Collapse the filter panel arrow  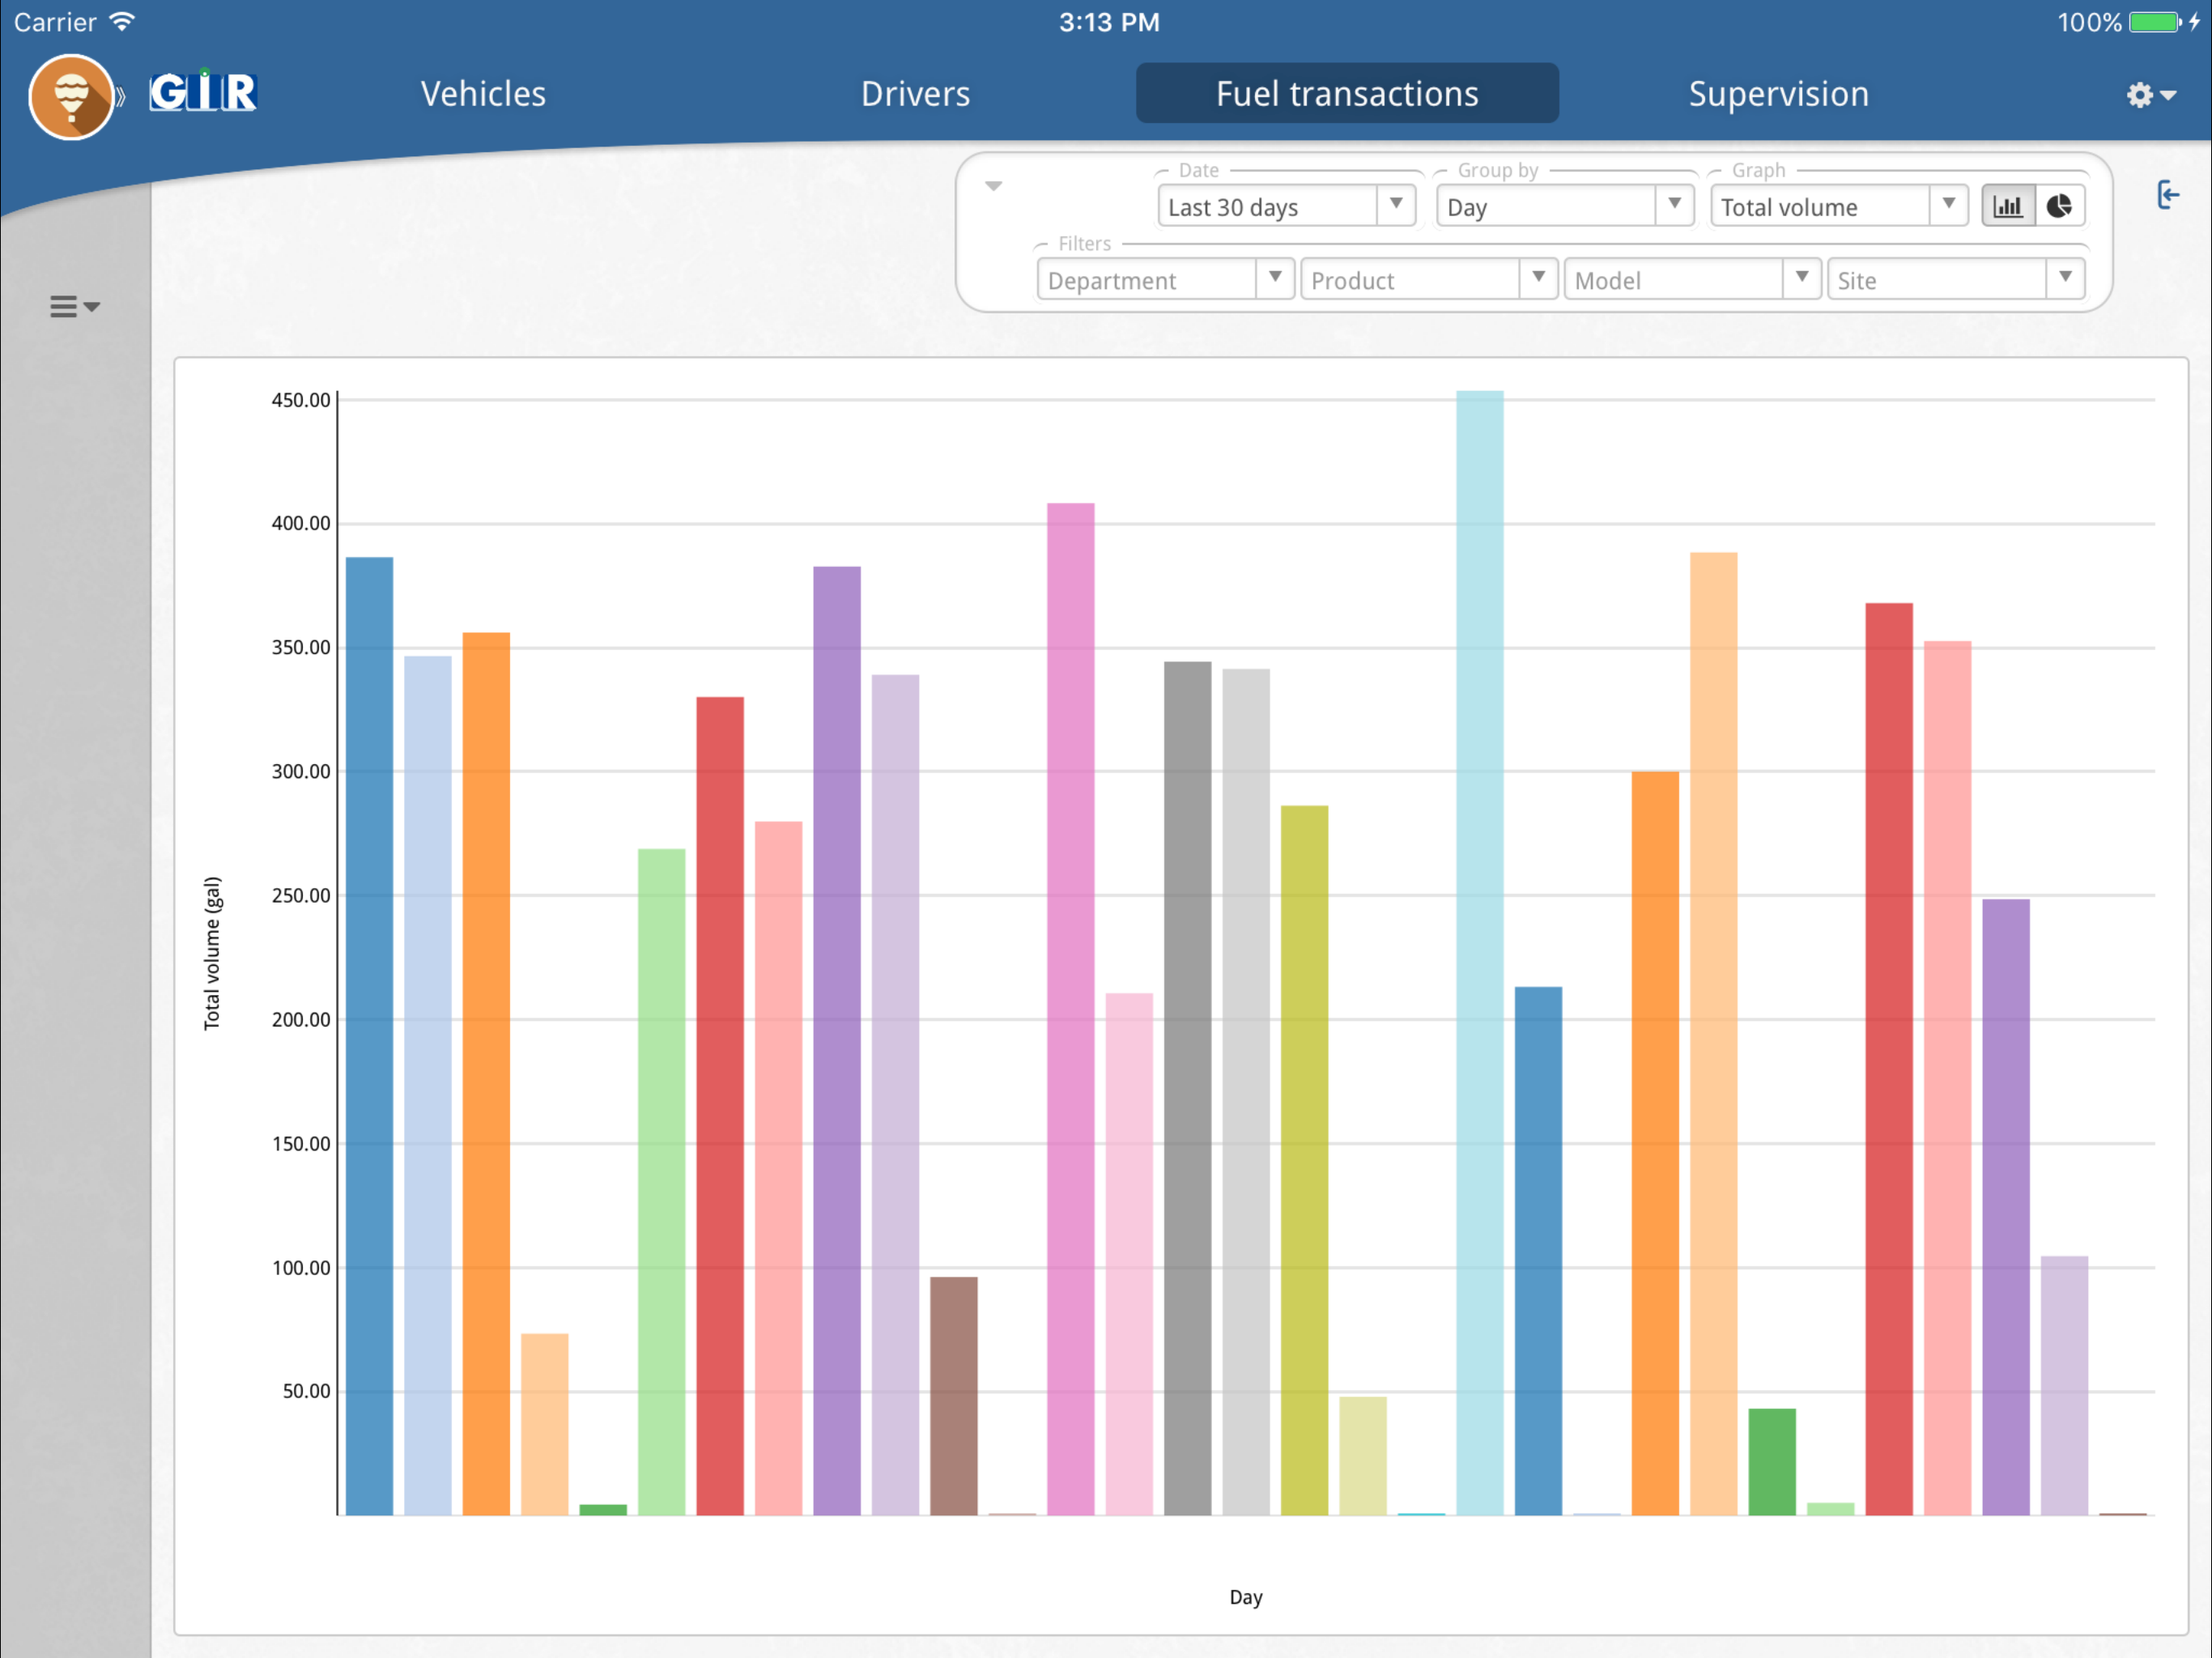993,186
